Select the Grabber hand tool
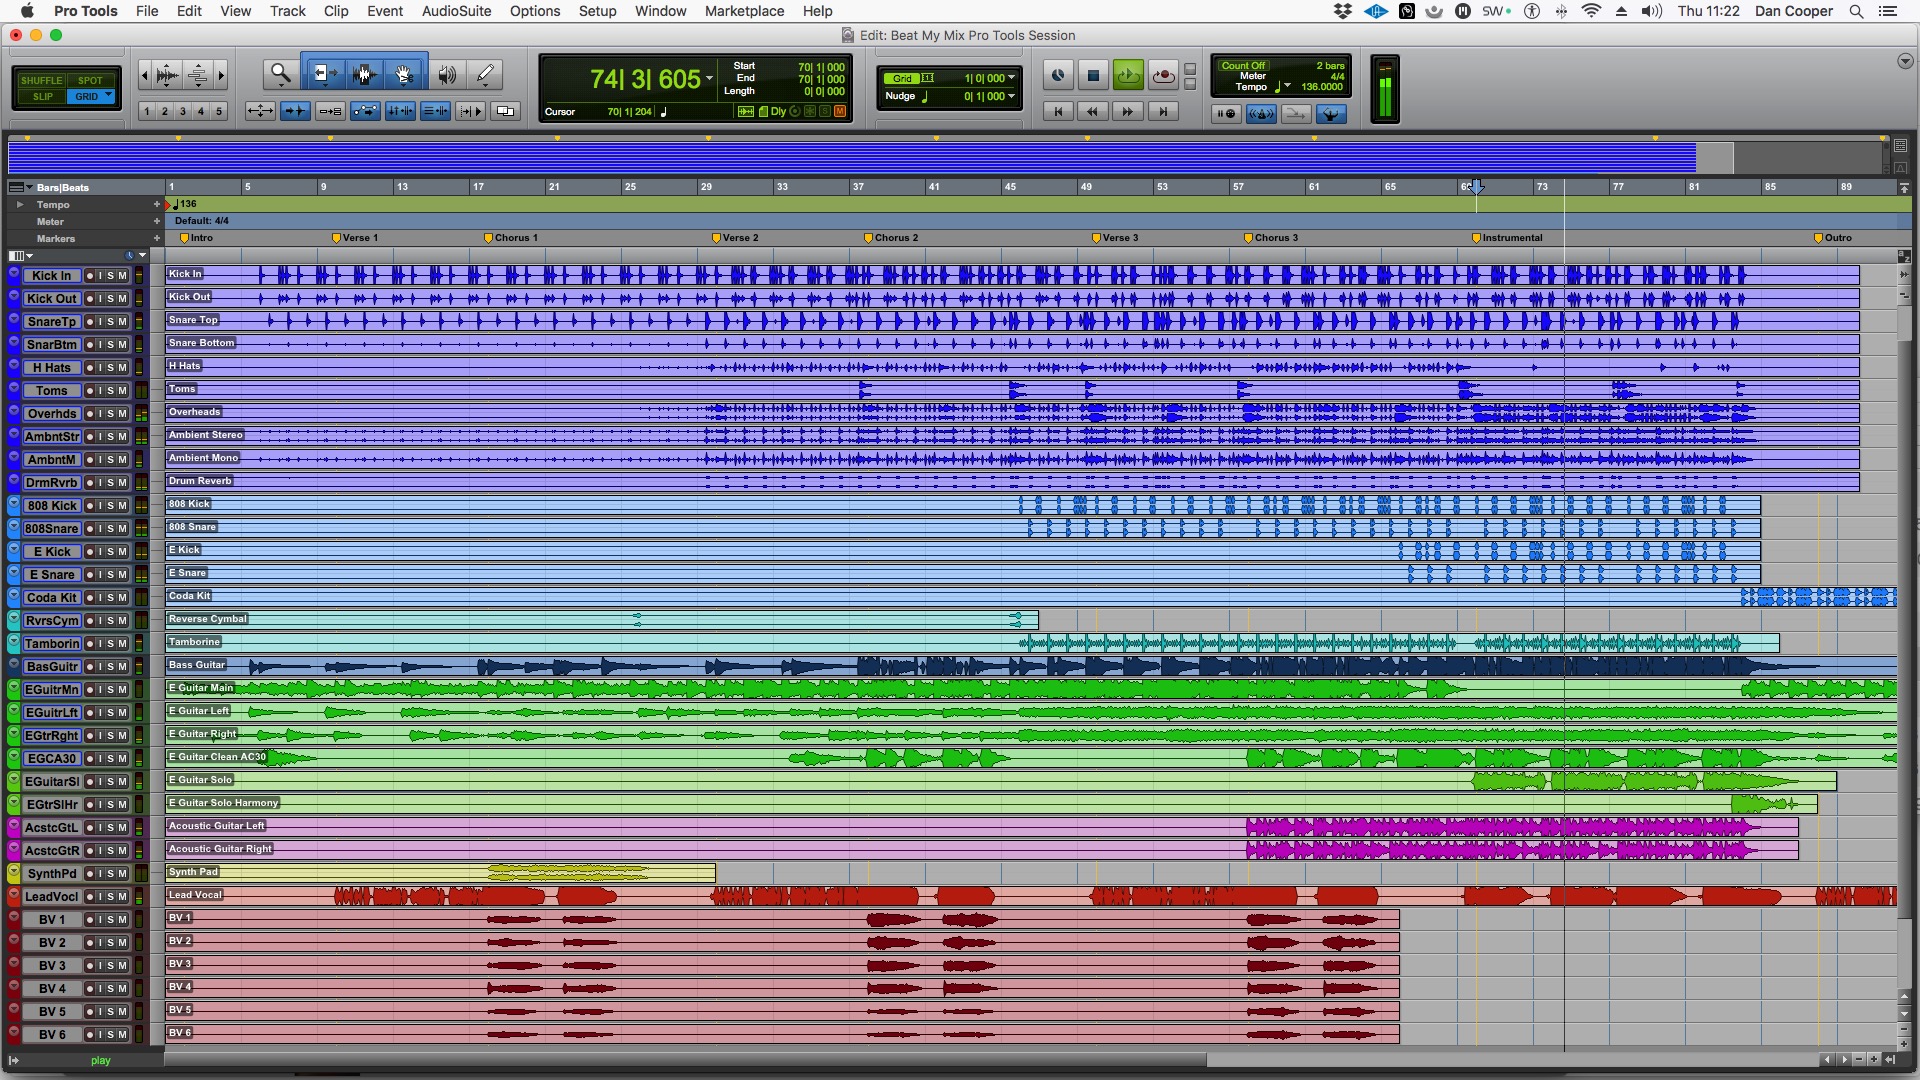Viewport: 1920px width, 1080px height. (x=404, y=74)
